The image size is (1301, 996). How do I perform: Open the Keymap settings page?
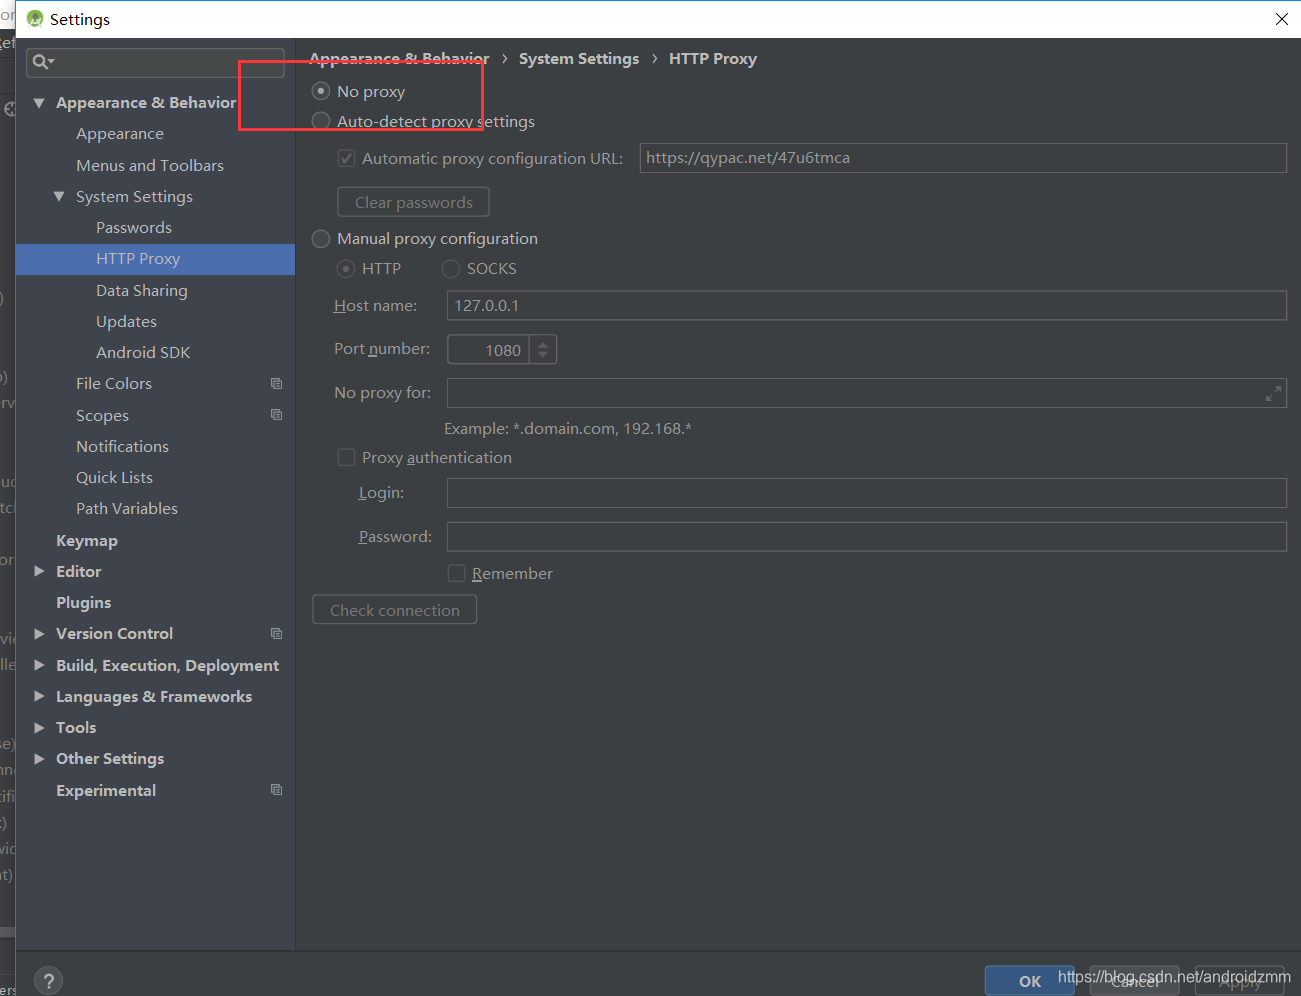tap(87, 541)
